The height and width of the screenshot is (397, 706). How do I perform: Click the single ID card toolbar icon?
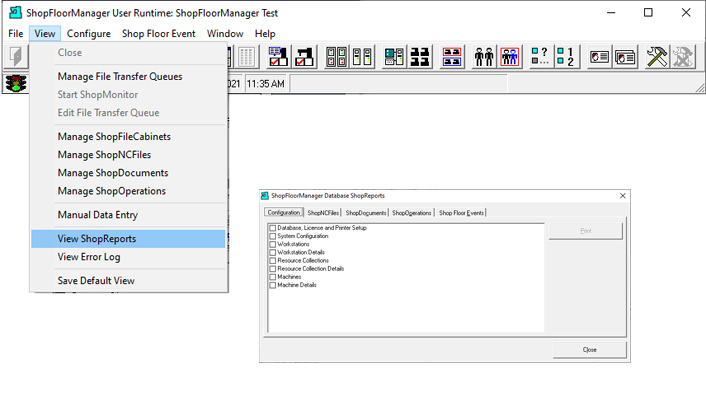click(599, 57)
